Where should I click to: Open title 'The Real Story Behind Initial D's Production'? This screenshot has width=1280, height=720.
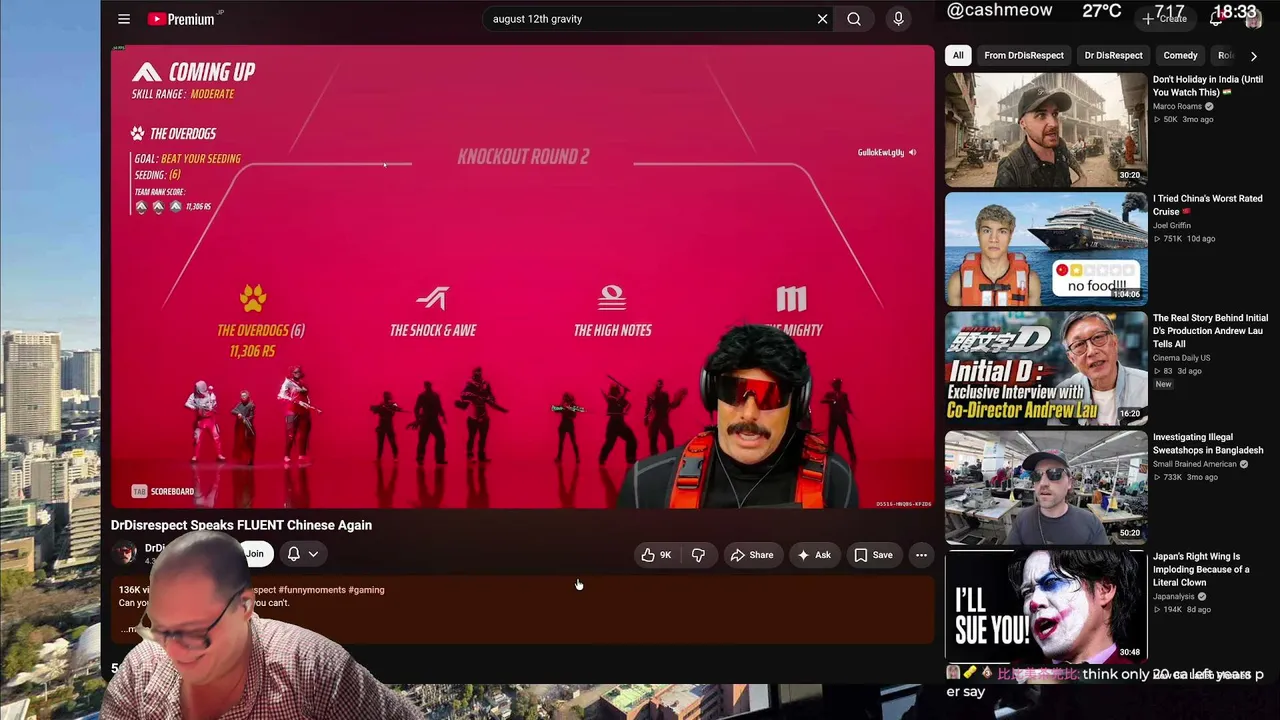point(1210,331)
